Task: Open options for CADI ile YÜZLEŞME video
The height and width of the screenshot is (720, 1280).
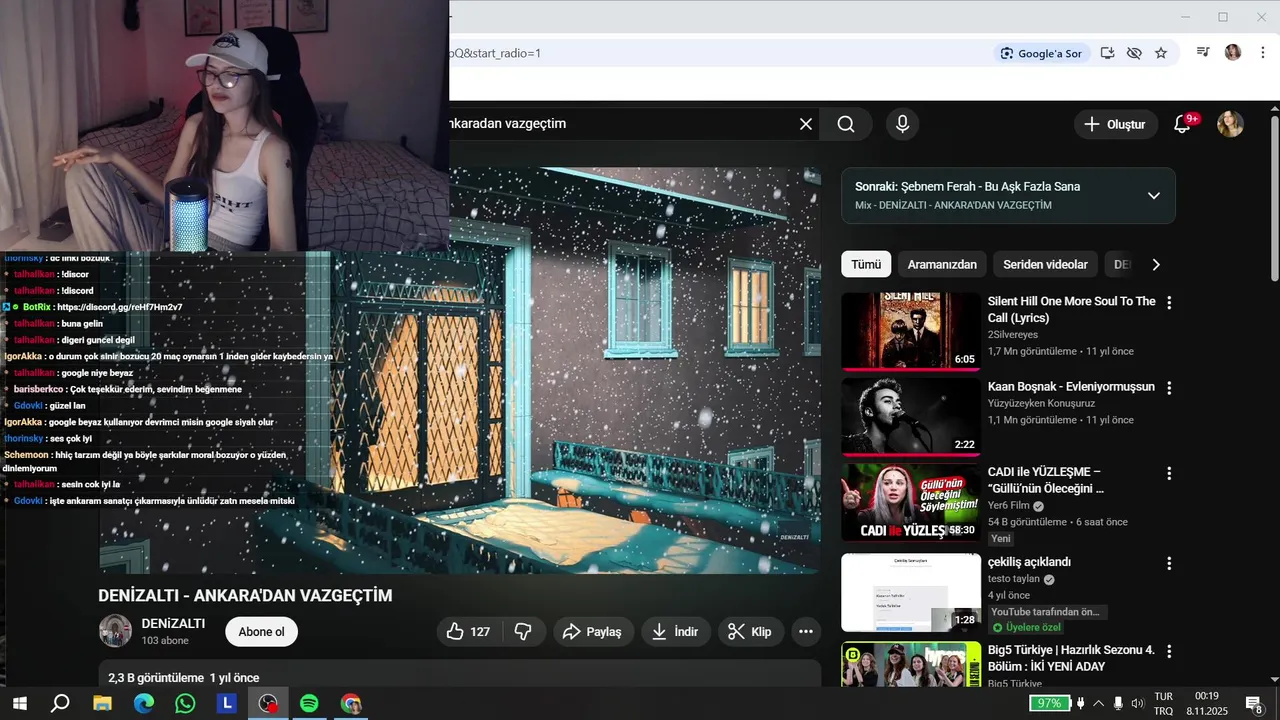Action: tap(1168, 473)
